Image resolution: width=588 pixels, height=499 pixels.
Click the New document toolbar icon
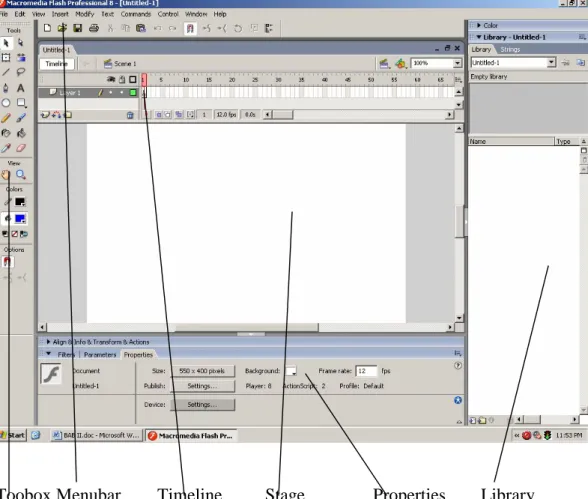pyautogui.click(x=47, y=28)
